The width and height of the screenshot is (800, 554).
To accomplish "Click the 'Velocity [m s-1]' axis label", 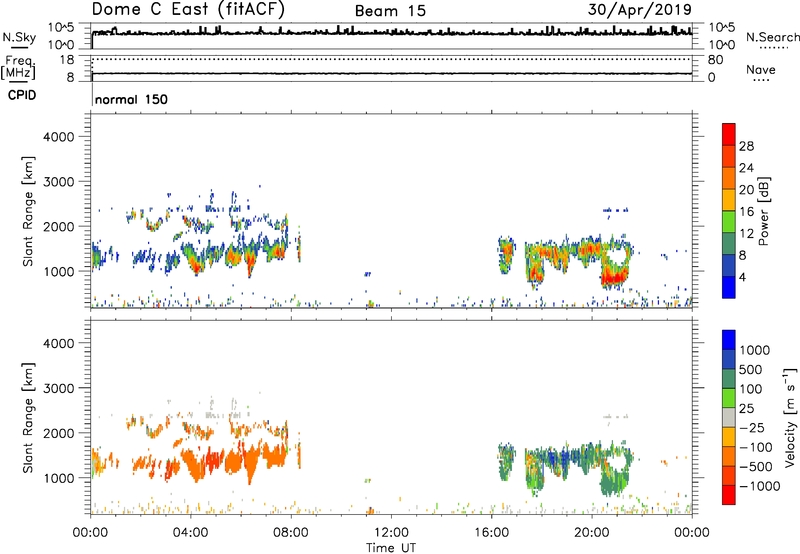I will (x=790, y=417).
